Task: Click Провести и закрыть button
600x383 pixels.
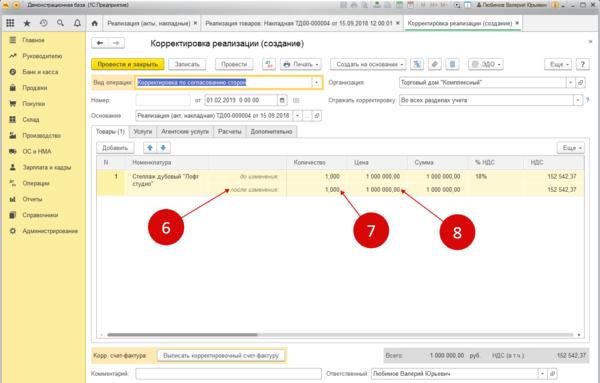Action: click(128, 64)
